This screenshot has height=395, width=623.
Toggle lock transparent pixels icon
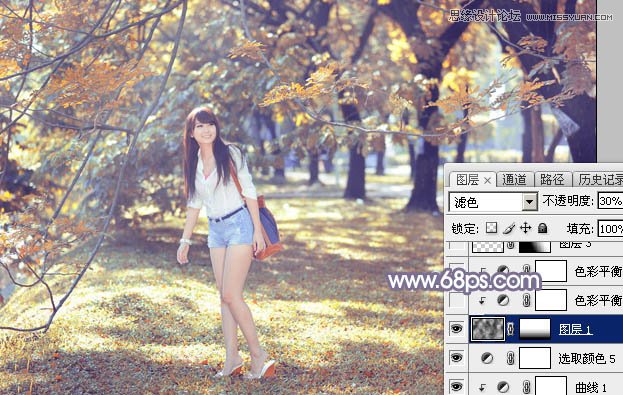click(x=491, y=228)
